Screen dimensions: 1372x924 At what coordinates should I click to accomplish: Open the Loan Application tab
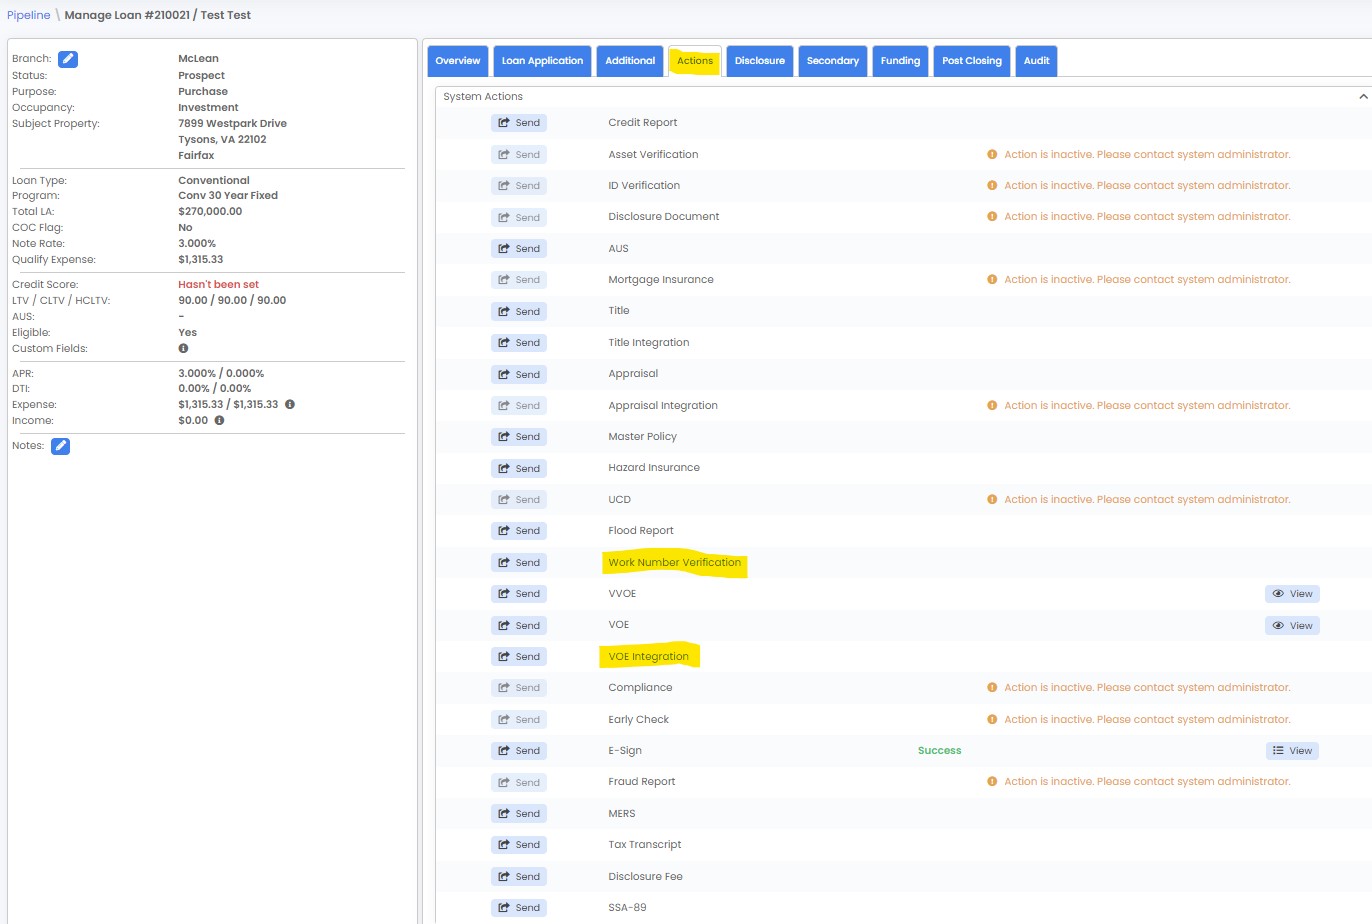coord(542,61)
